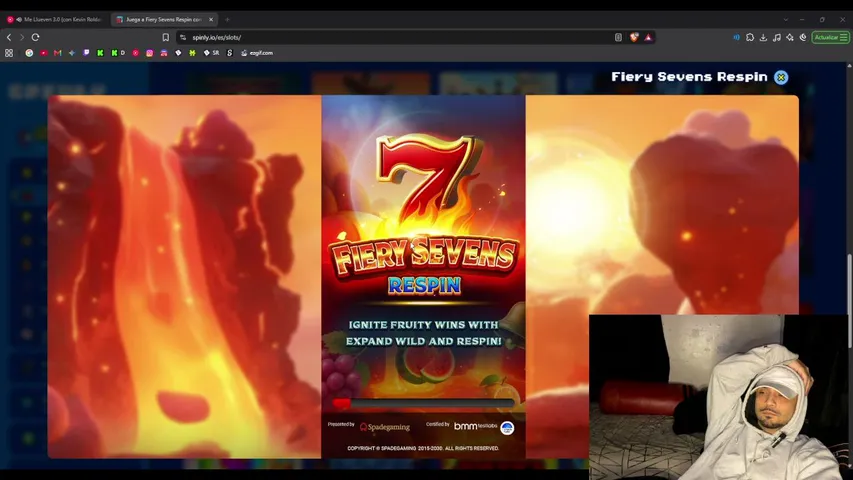Open the red circular bookmark icon
Viewport: 853px width, 480px height.
tap(135, 53)
